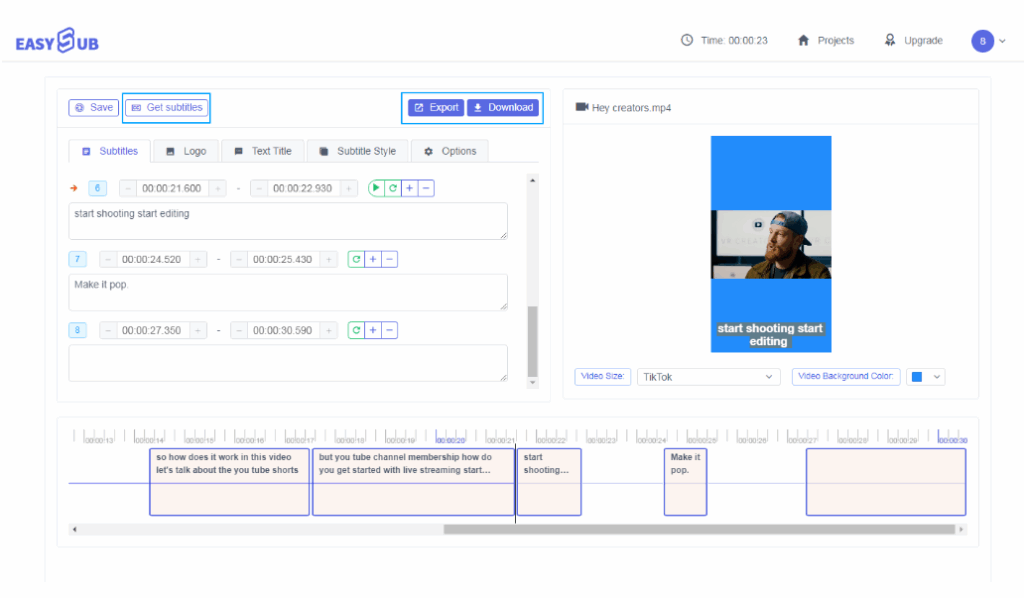Add a subtitle after row 6 with plus icon
Screen dimensions: 1024x598
click(x=409, y=188)
